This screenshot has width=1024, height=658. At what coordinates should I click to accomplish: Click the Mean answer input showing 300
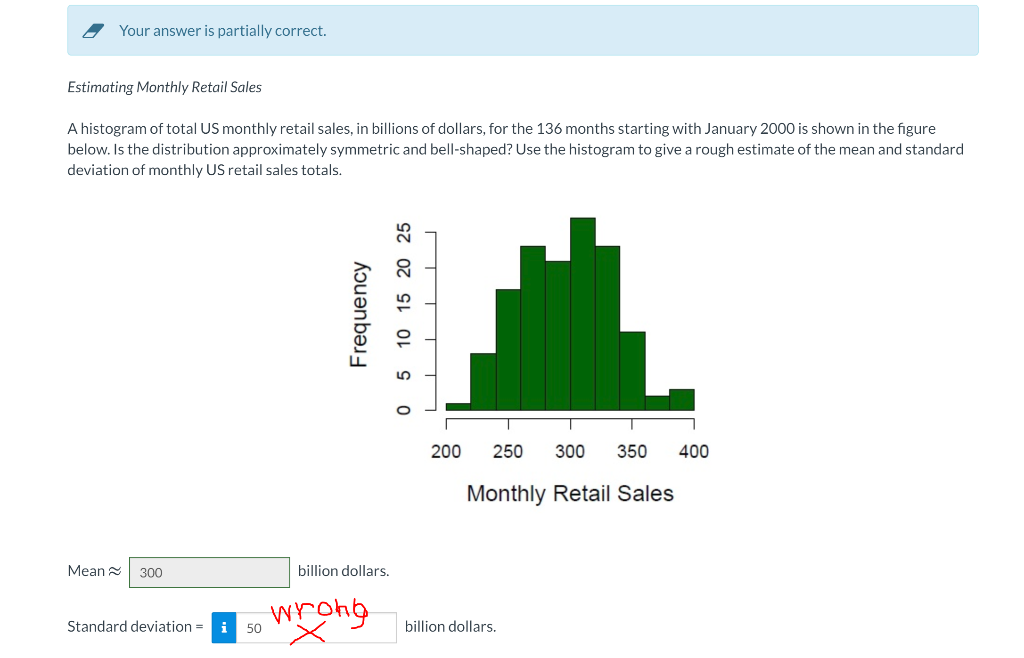point(208,571)
